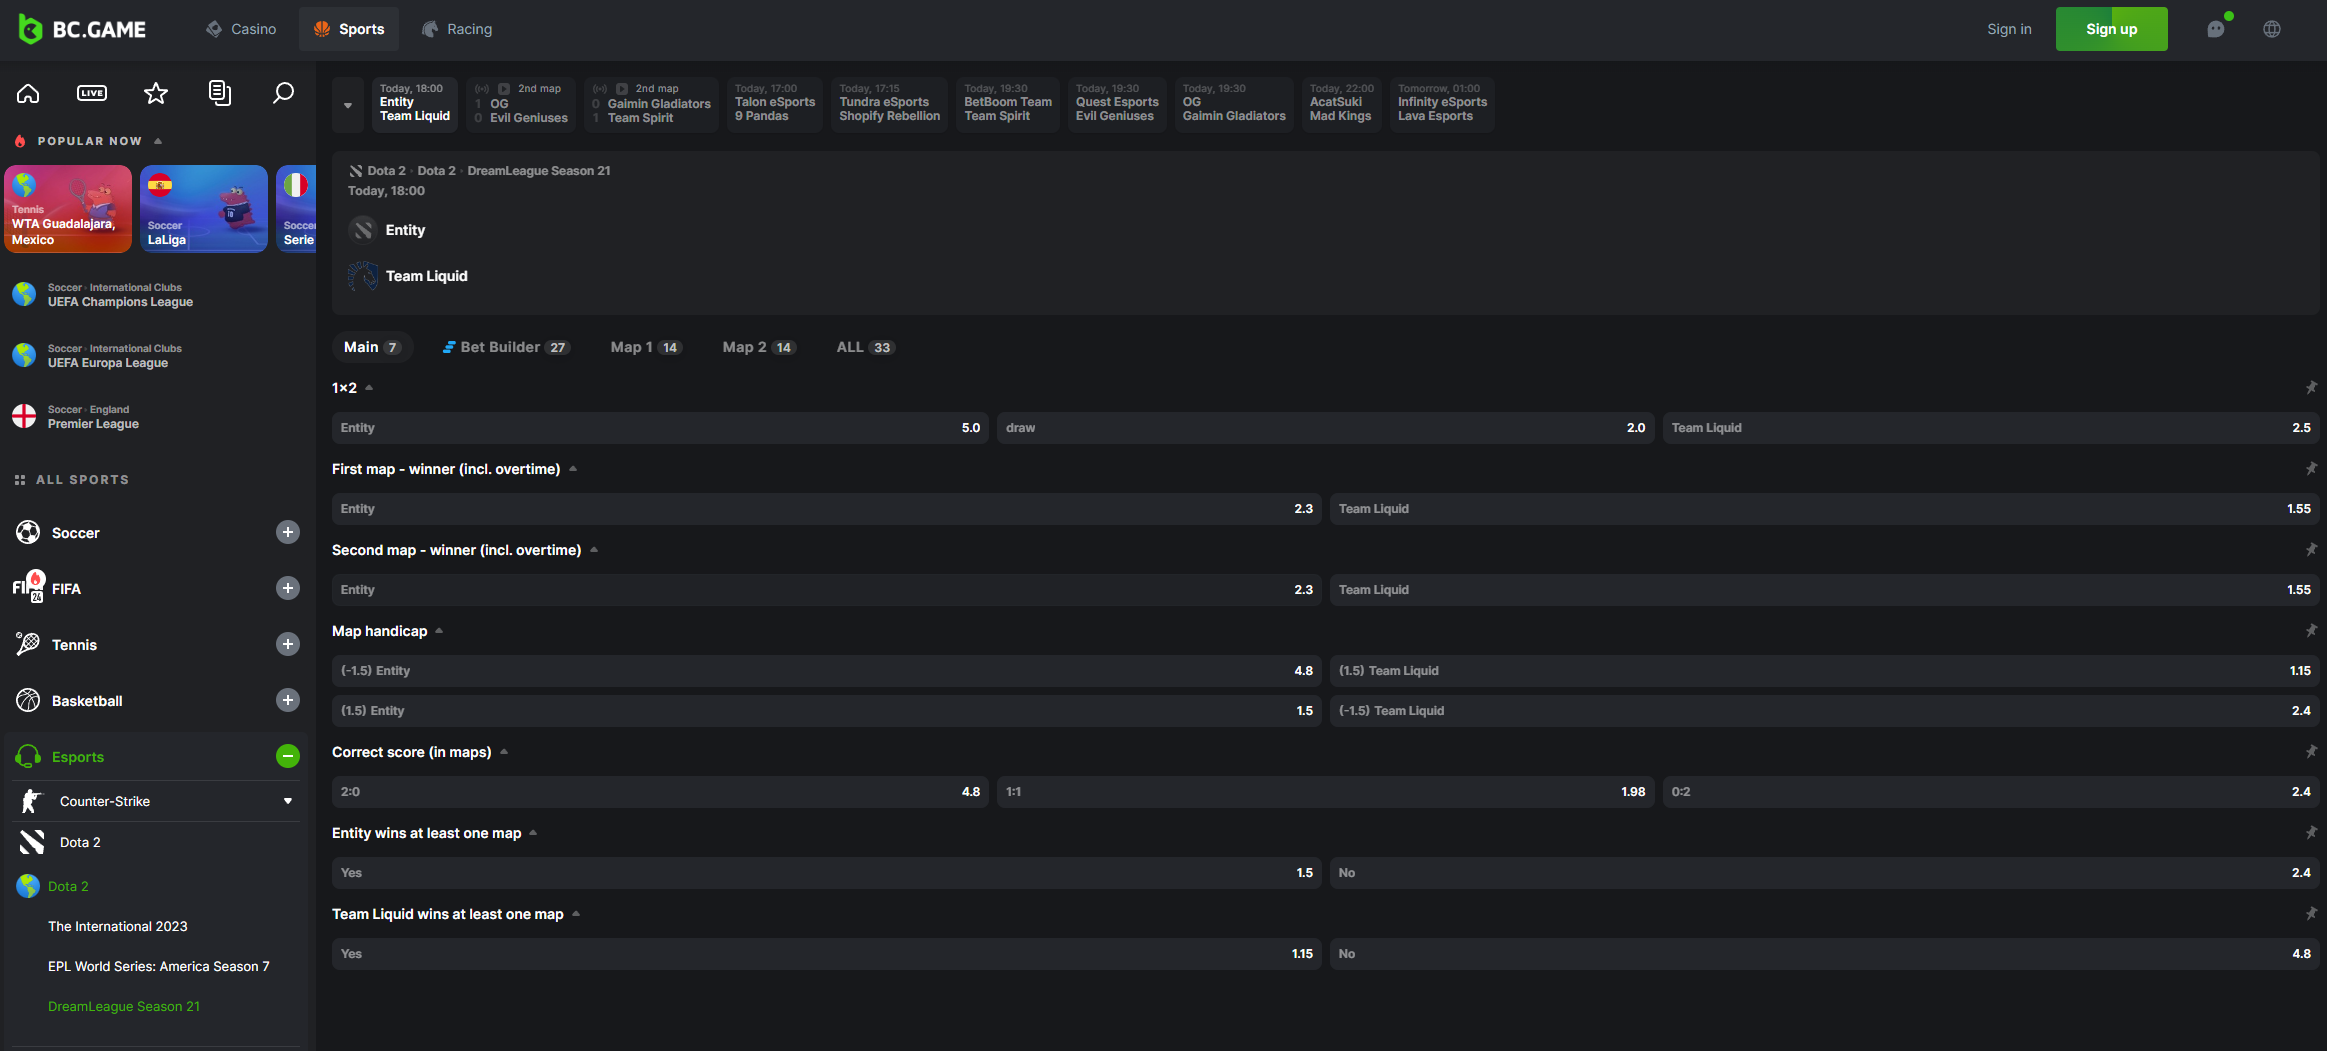Viewport: 2327px width, 1051px height.
Task: Expand FIFA with plus icon
Action: point(288,588)
